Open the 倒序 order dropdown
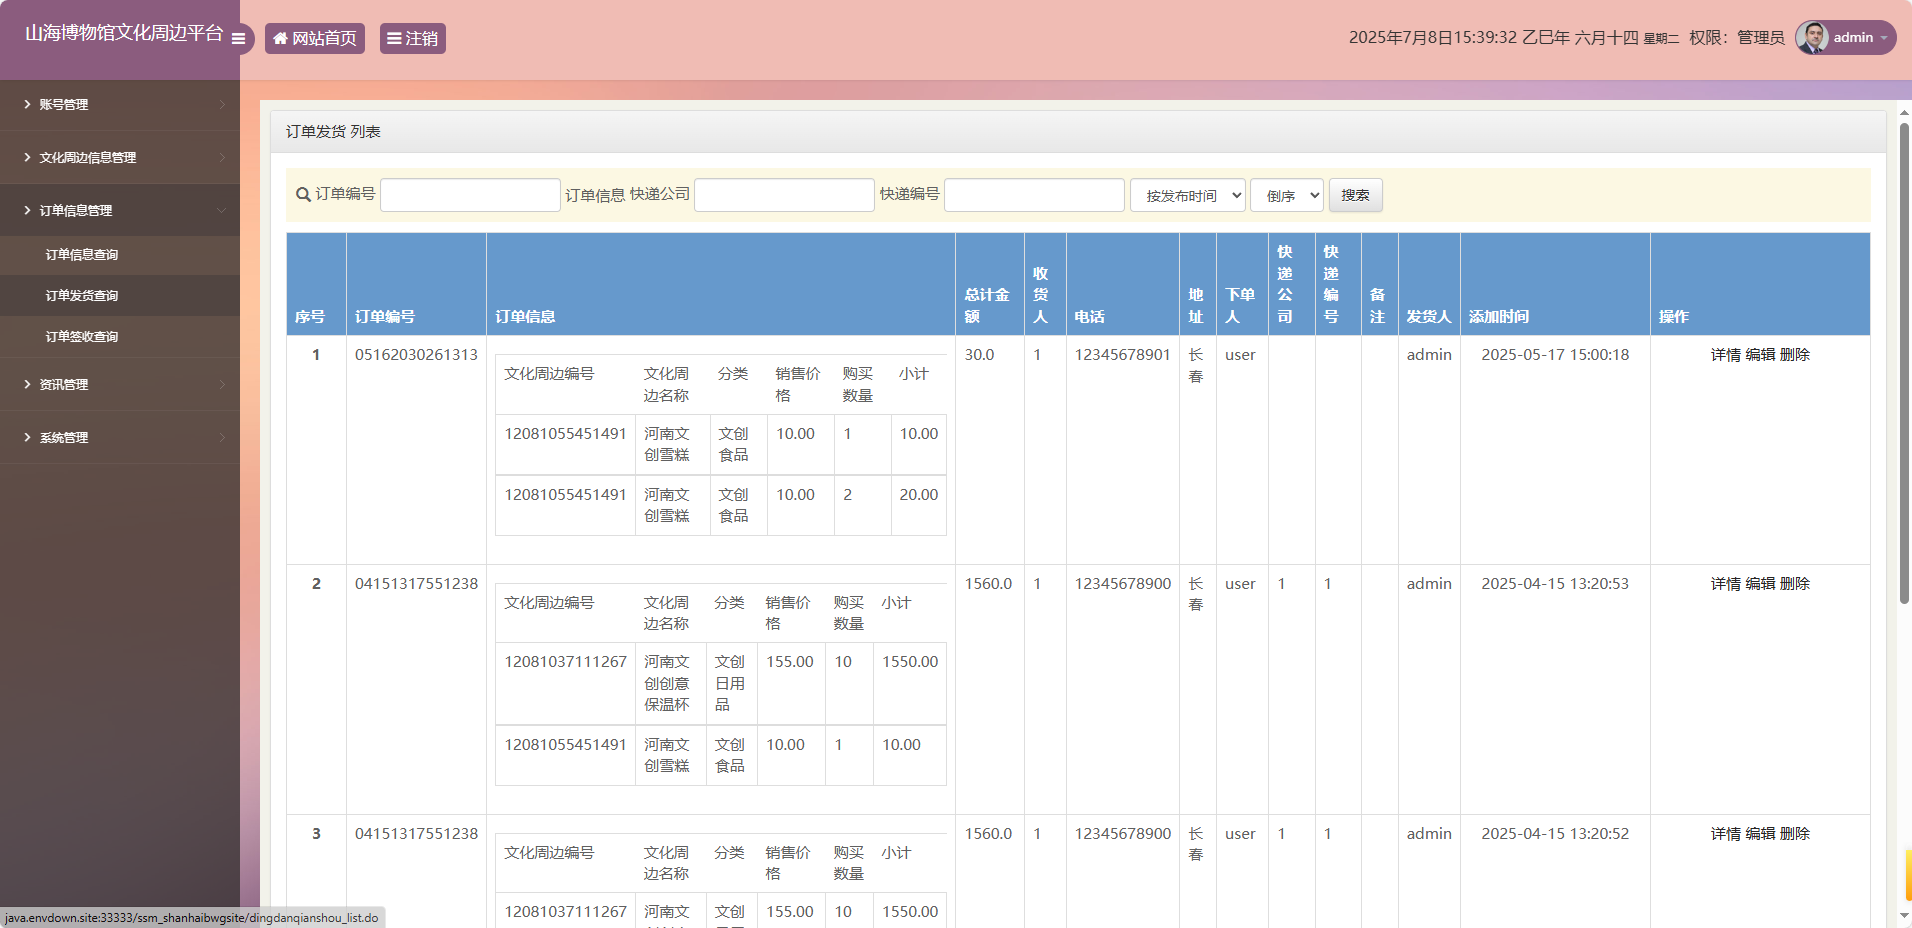 coord(1287,196)
